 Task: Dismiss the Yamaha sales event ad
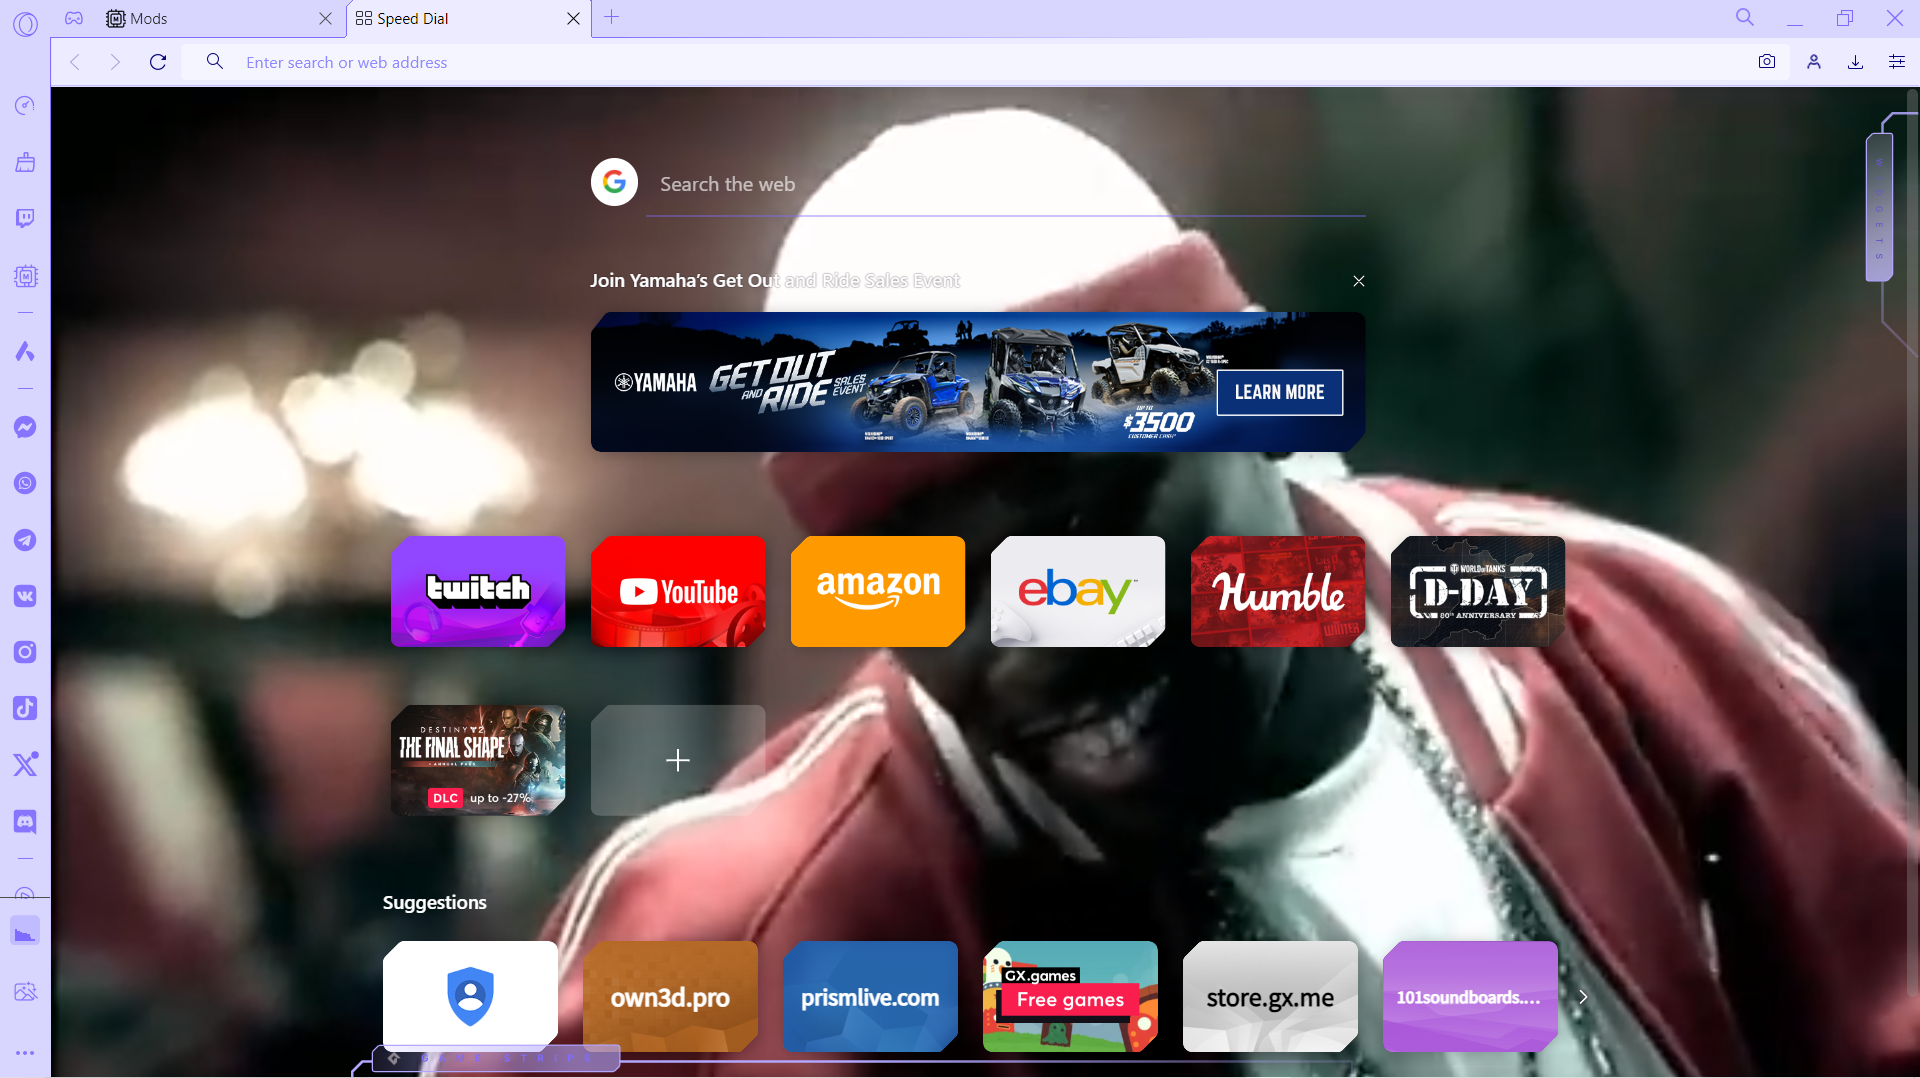point(1358,281)
